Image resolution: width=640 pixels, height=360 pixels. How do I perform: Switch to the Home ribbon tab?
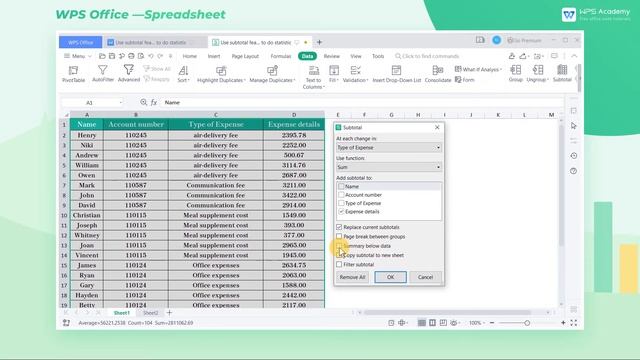tap(189, 56)
